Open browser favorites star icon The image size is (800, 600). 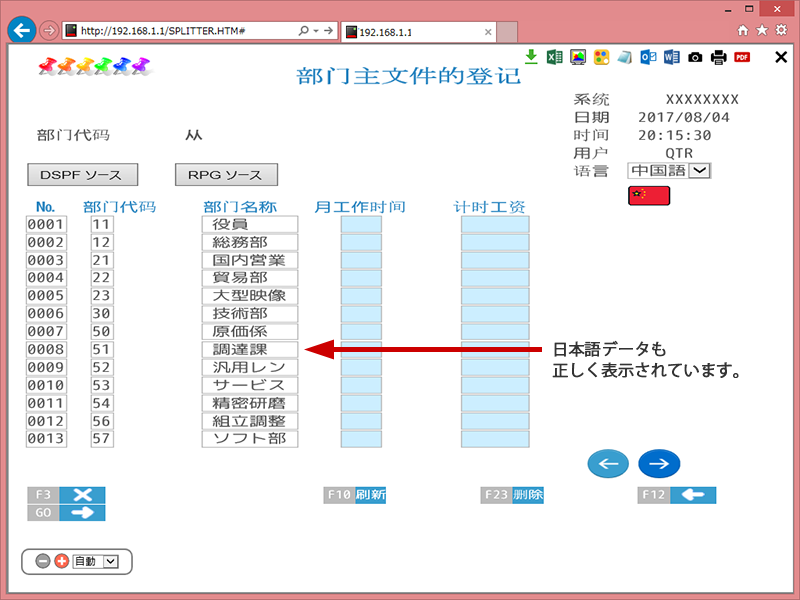point(762,30)
